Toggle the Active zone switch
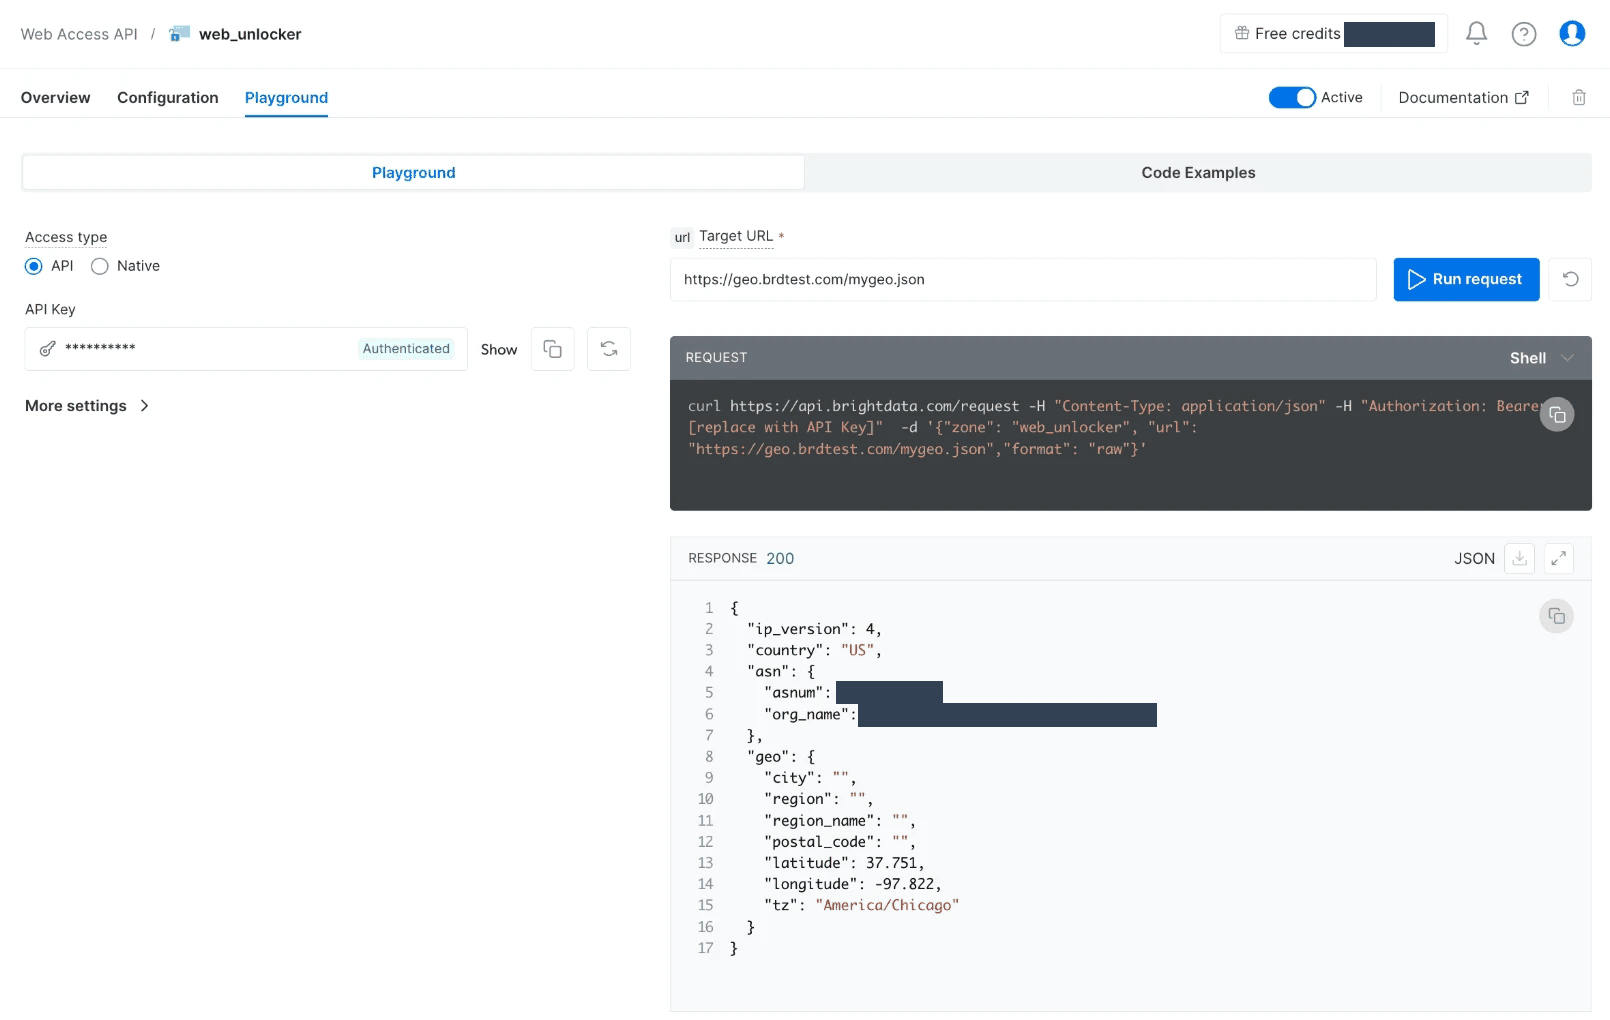 pos(1292,97)
